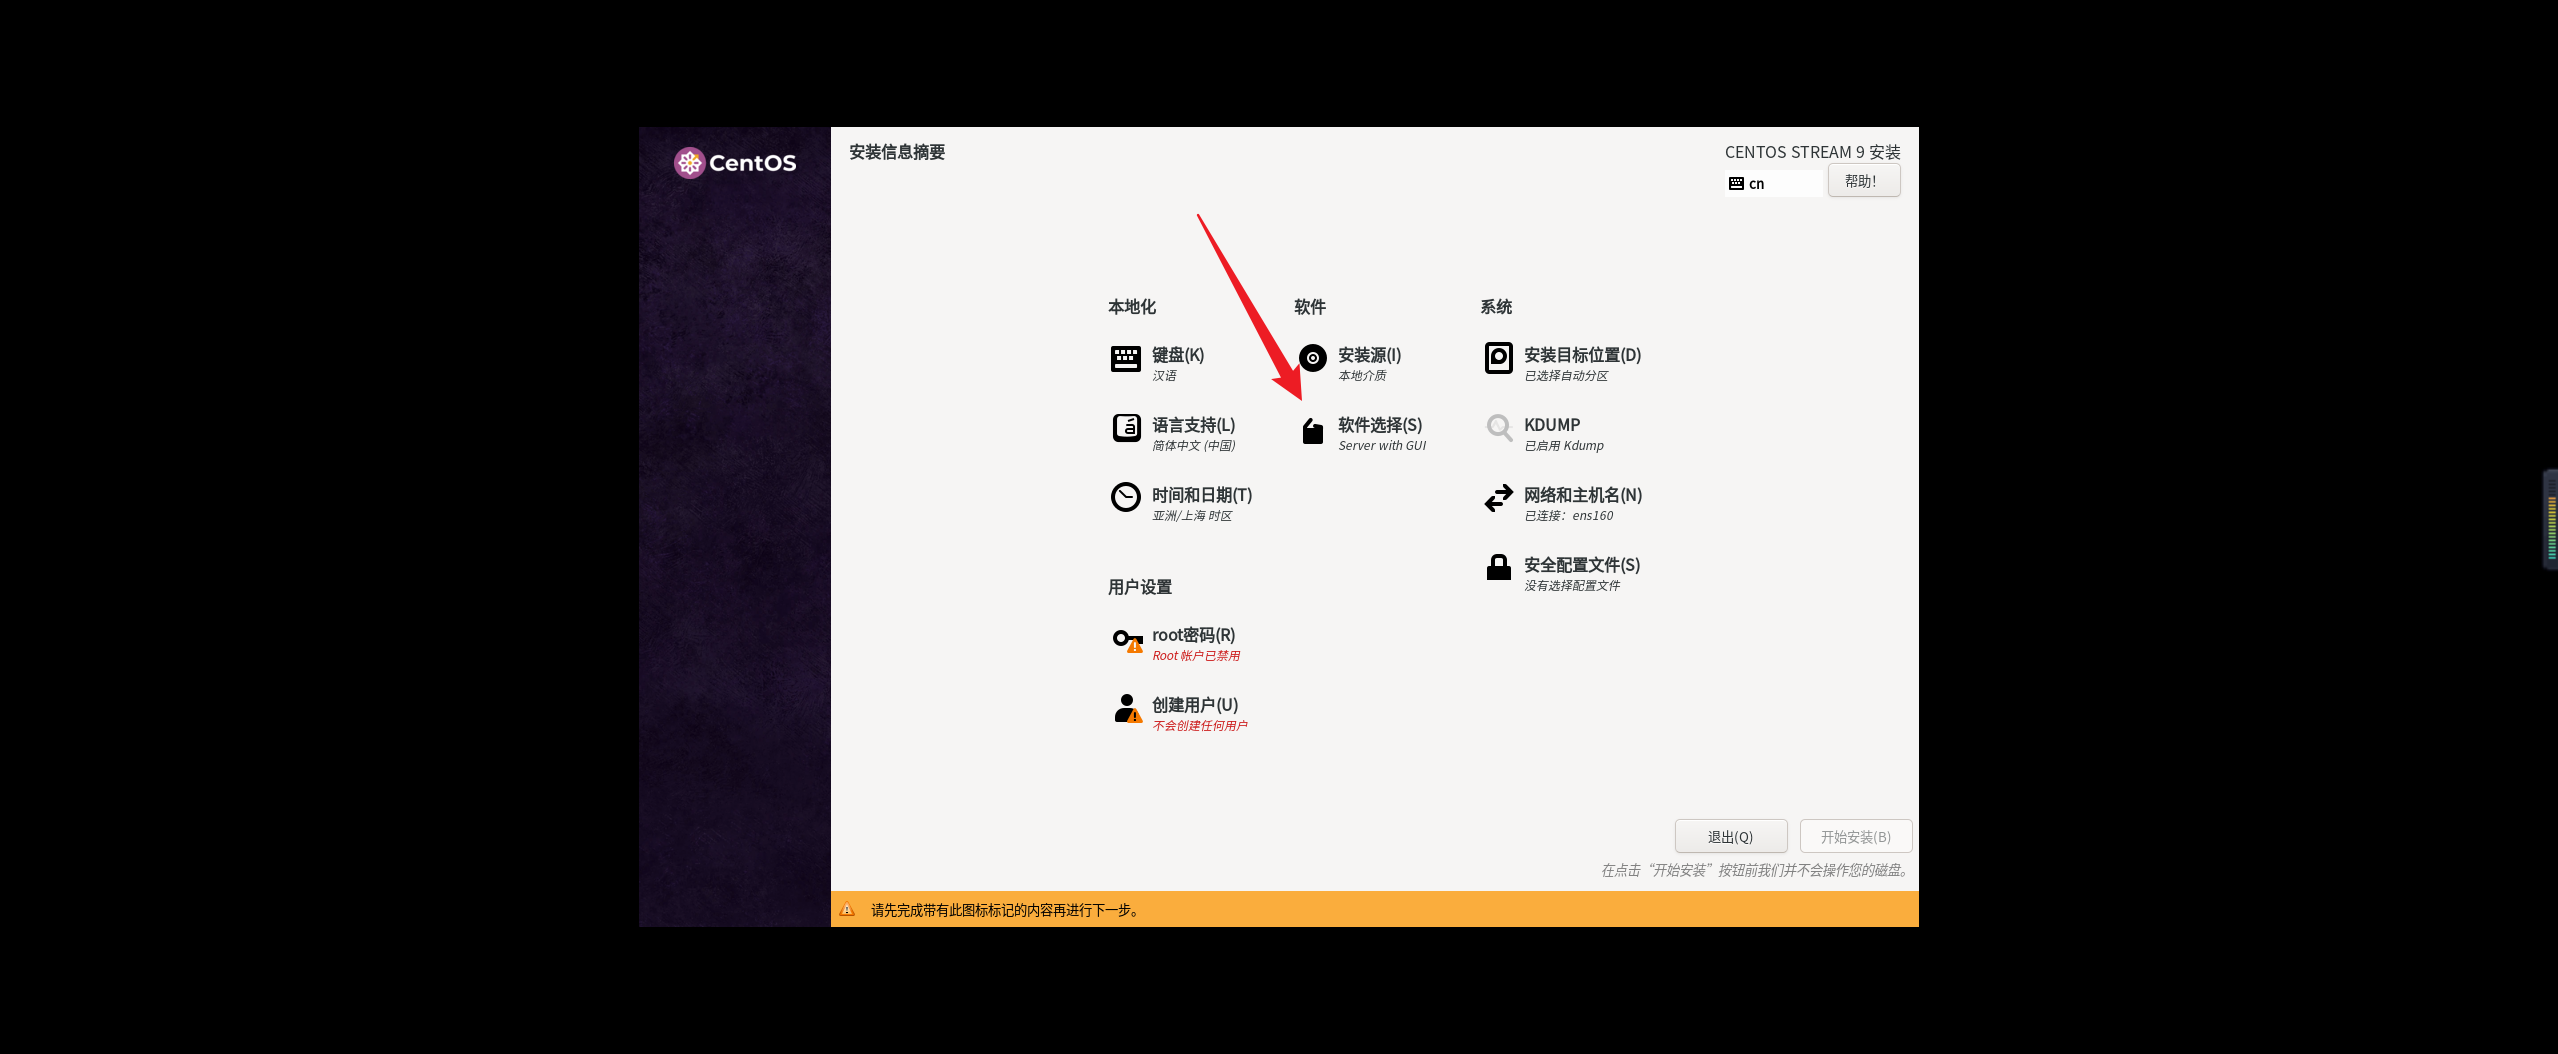Click the root password key icon
This screenshot has width=2558, height=1054.
pyautogui.click(x=1127, y=640)
